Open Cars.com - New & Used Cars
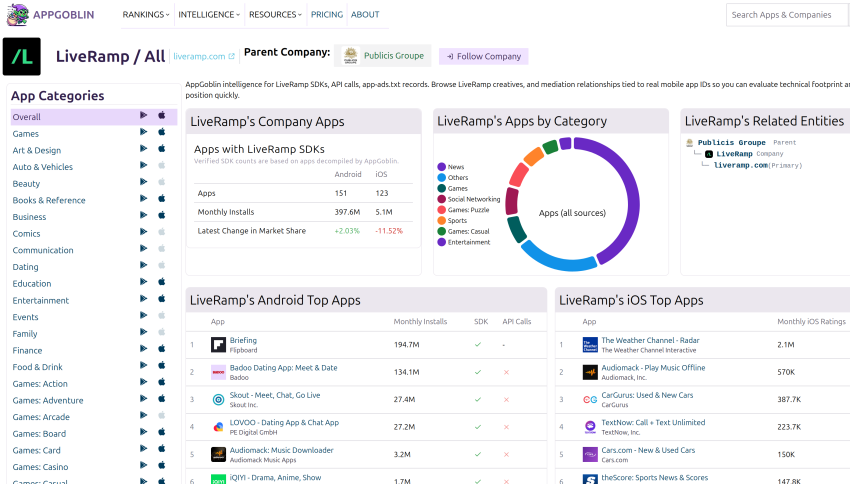 pos(648,450)
